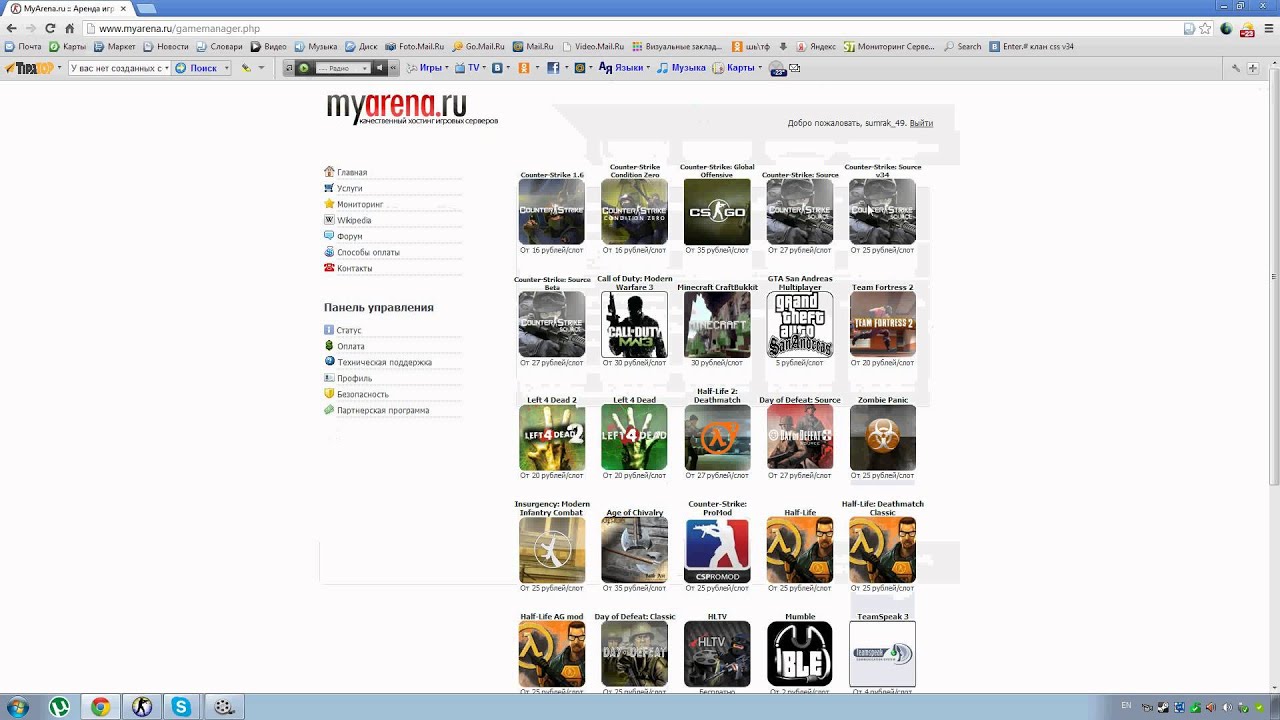Choose Counter-Strike: Global Offensive CS:GO icon

[717, 212]
